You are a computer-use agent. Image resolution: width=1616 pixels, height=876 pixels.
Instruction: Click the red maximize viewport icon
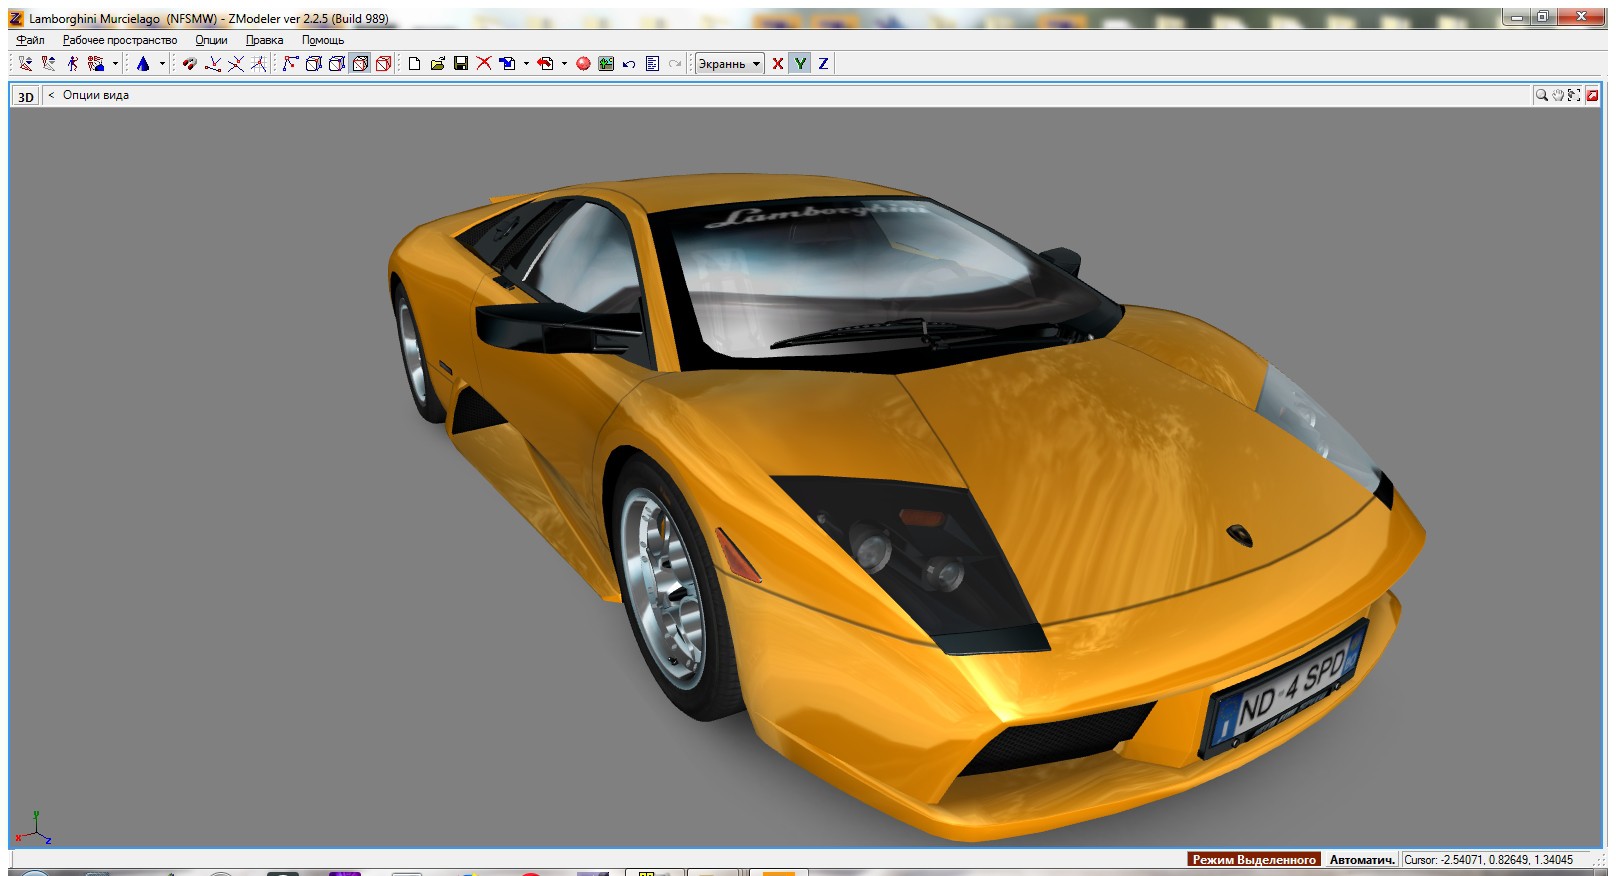coord(1592,95)
